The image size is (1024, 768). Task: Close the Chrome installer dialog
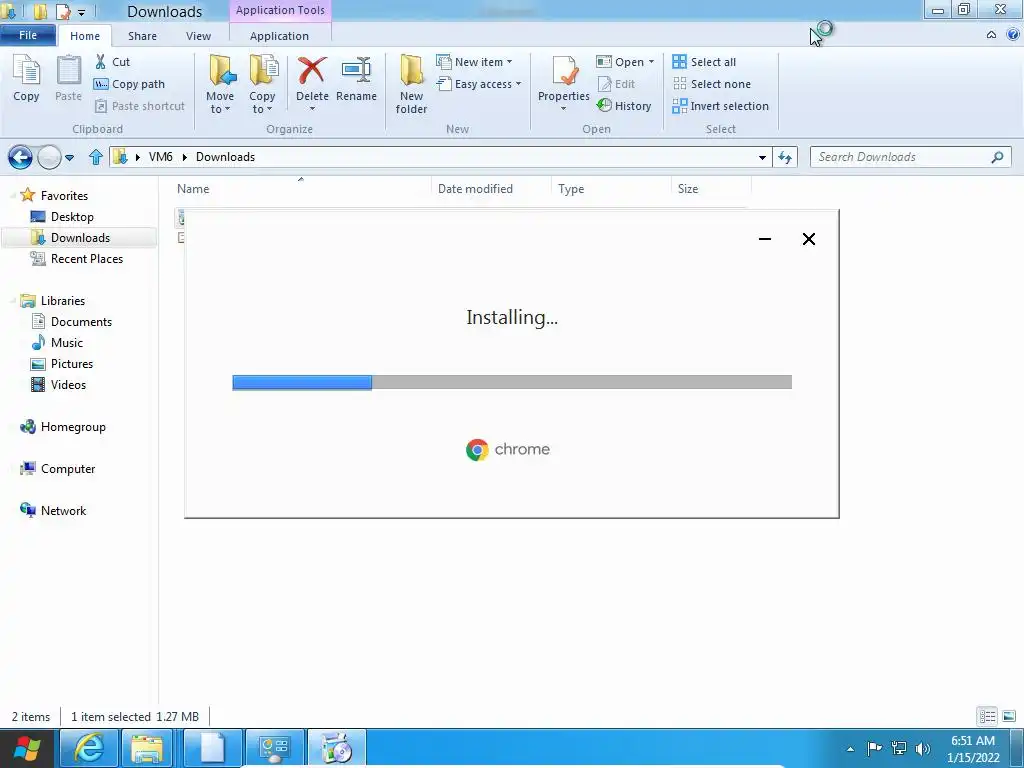808,239
